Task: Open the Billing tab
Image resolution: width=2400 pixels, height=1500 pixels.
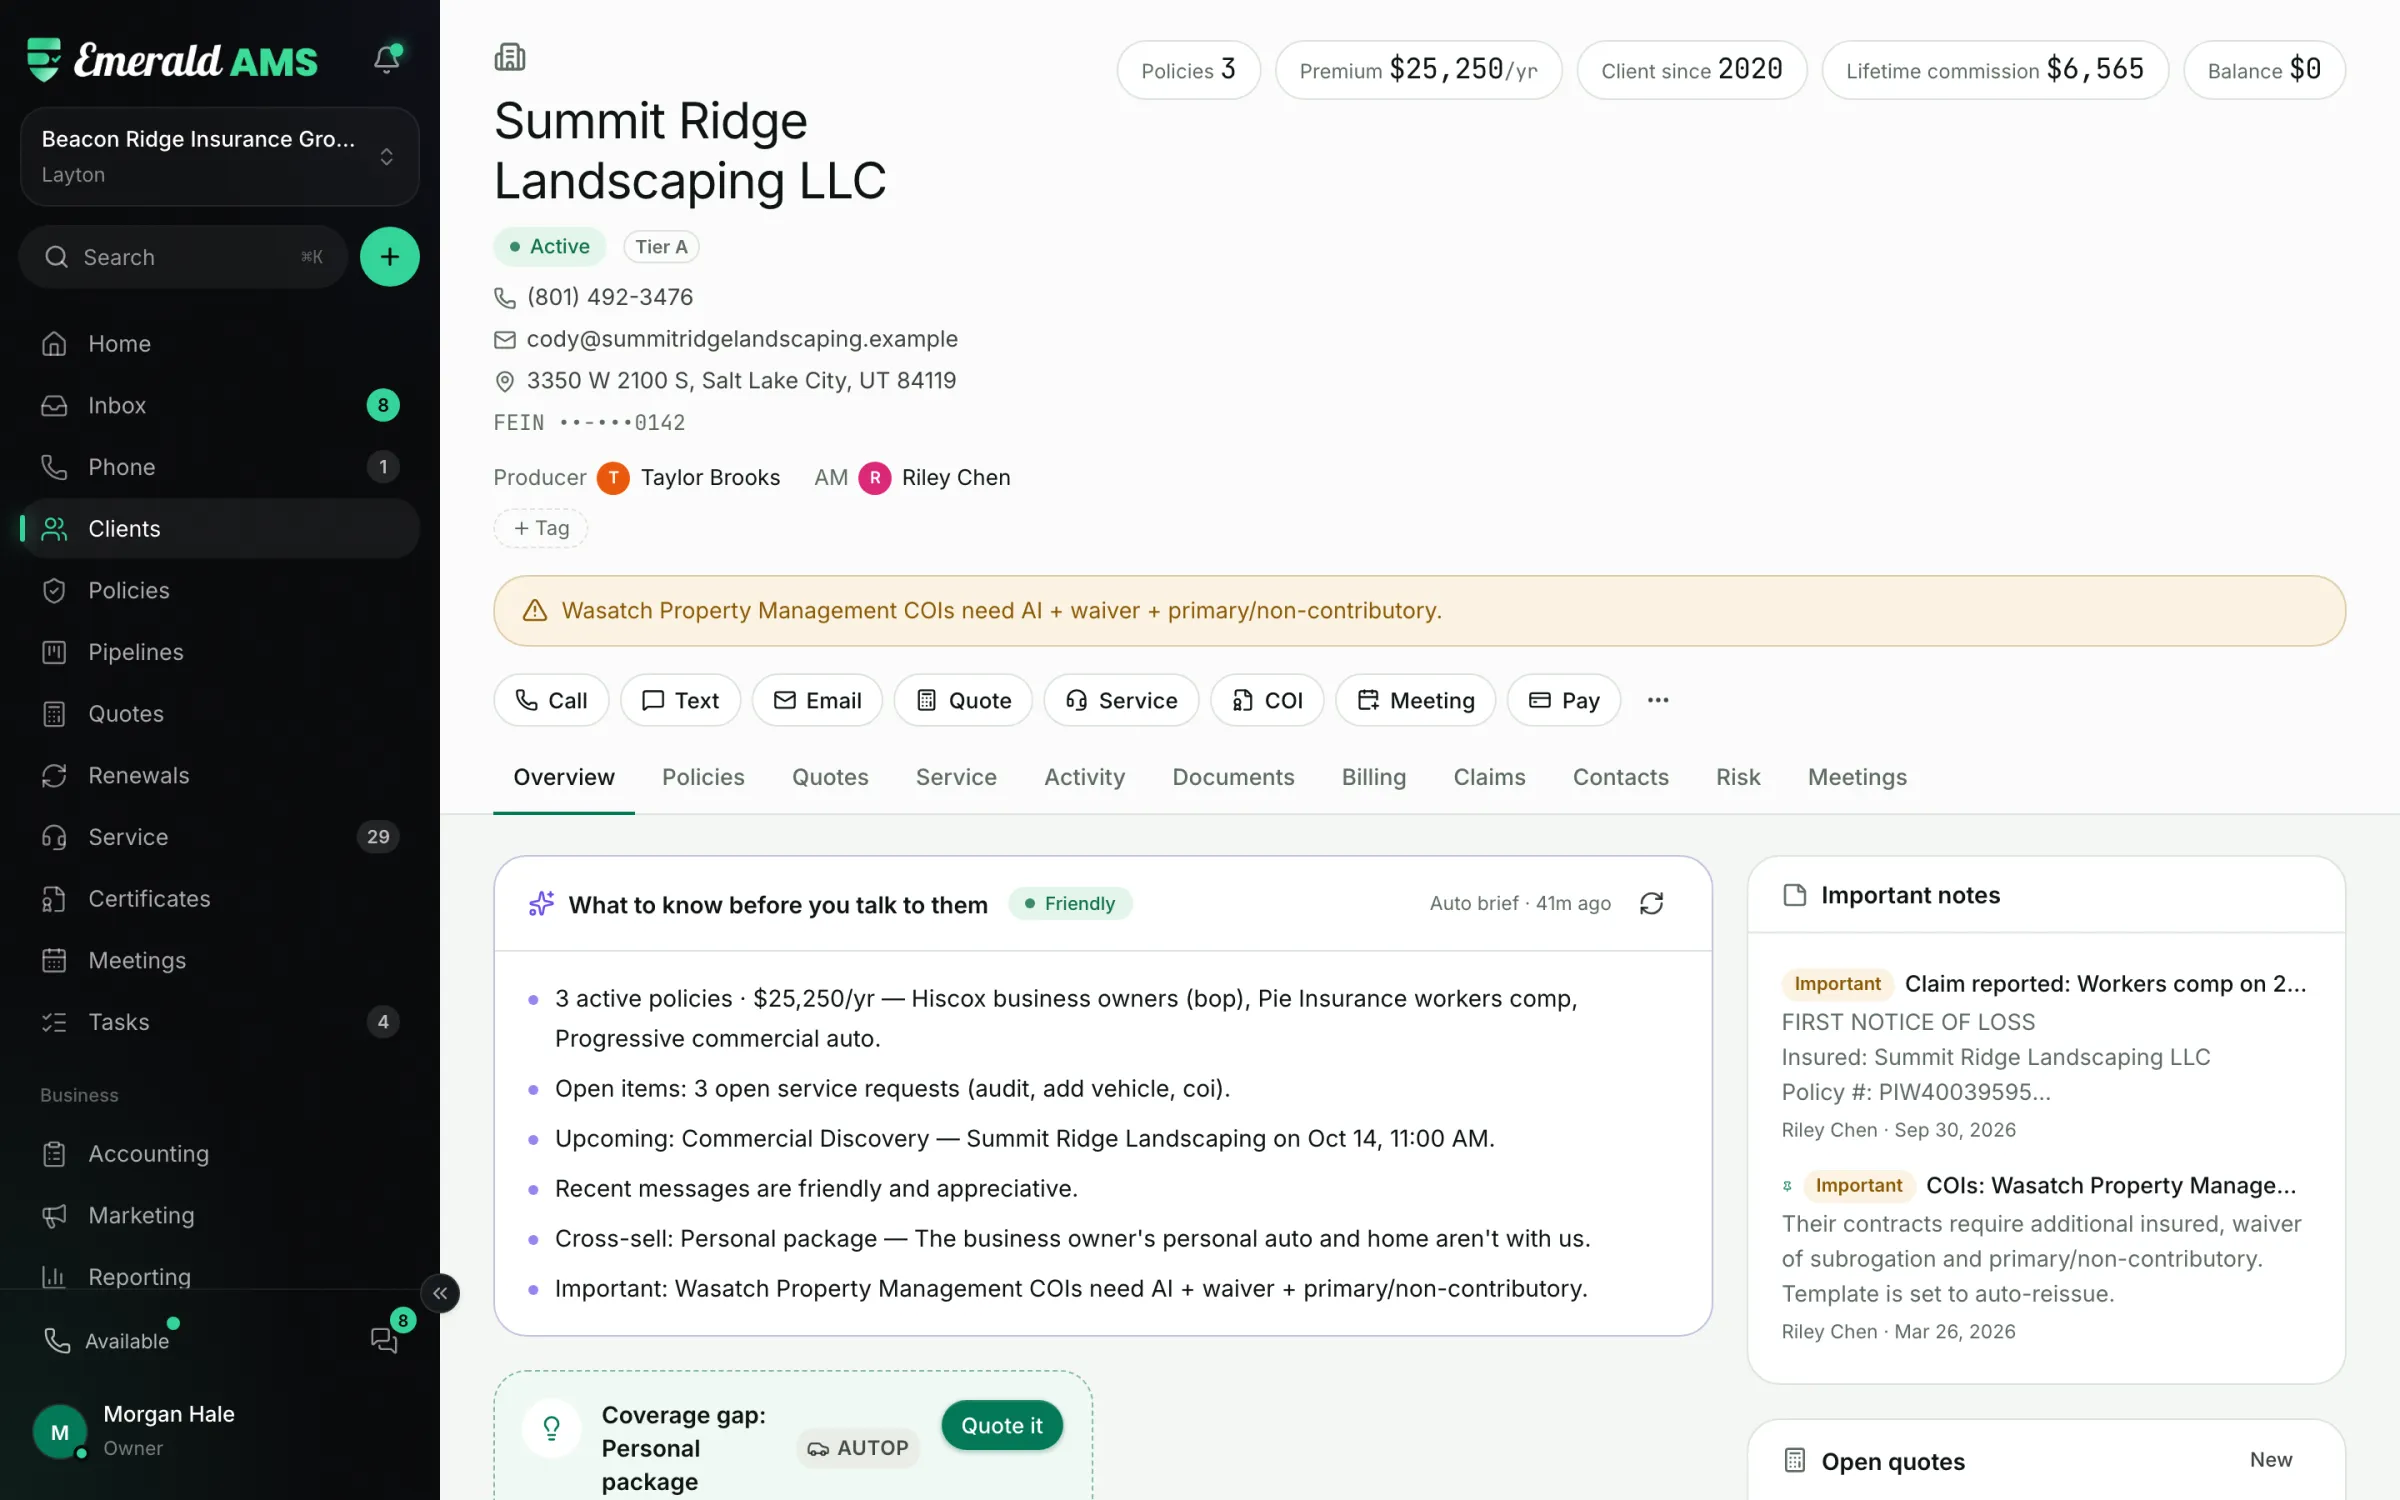Action: 1373,777
